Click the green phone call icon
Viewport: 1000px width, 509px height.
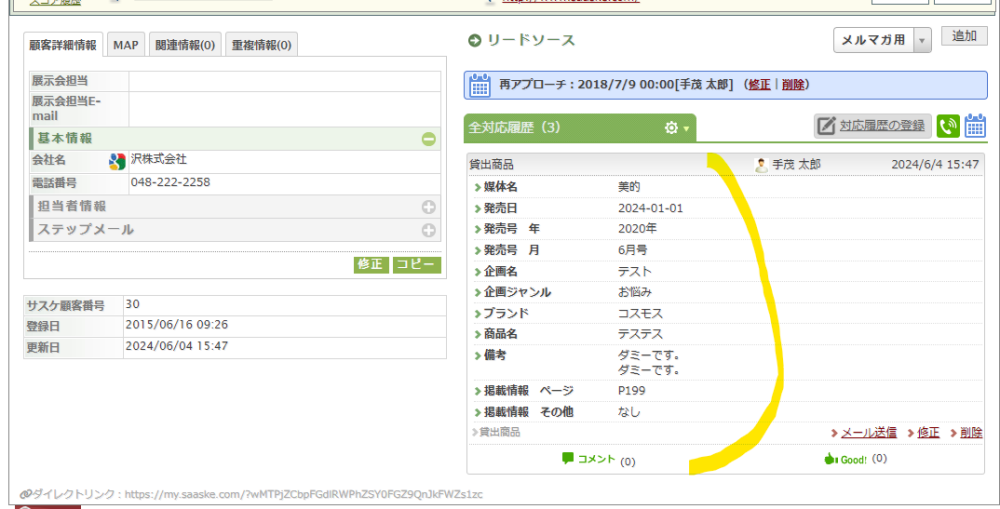[x=948, y=126]
